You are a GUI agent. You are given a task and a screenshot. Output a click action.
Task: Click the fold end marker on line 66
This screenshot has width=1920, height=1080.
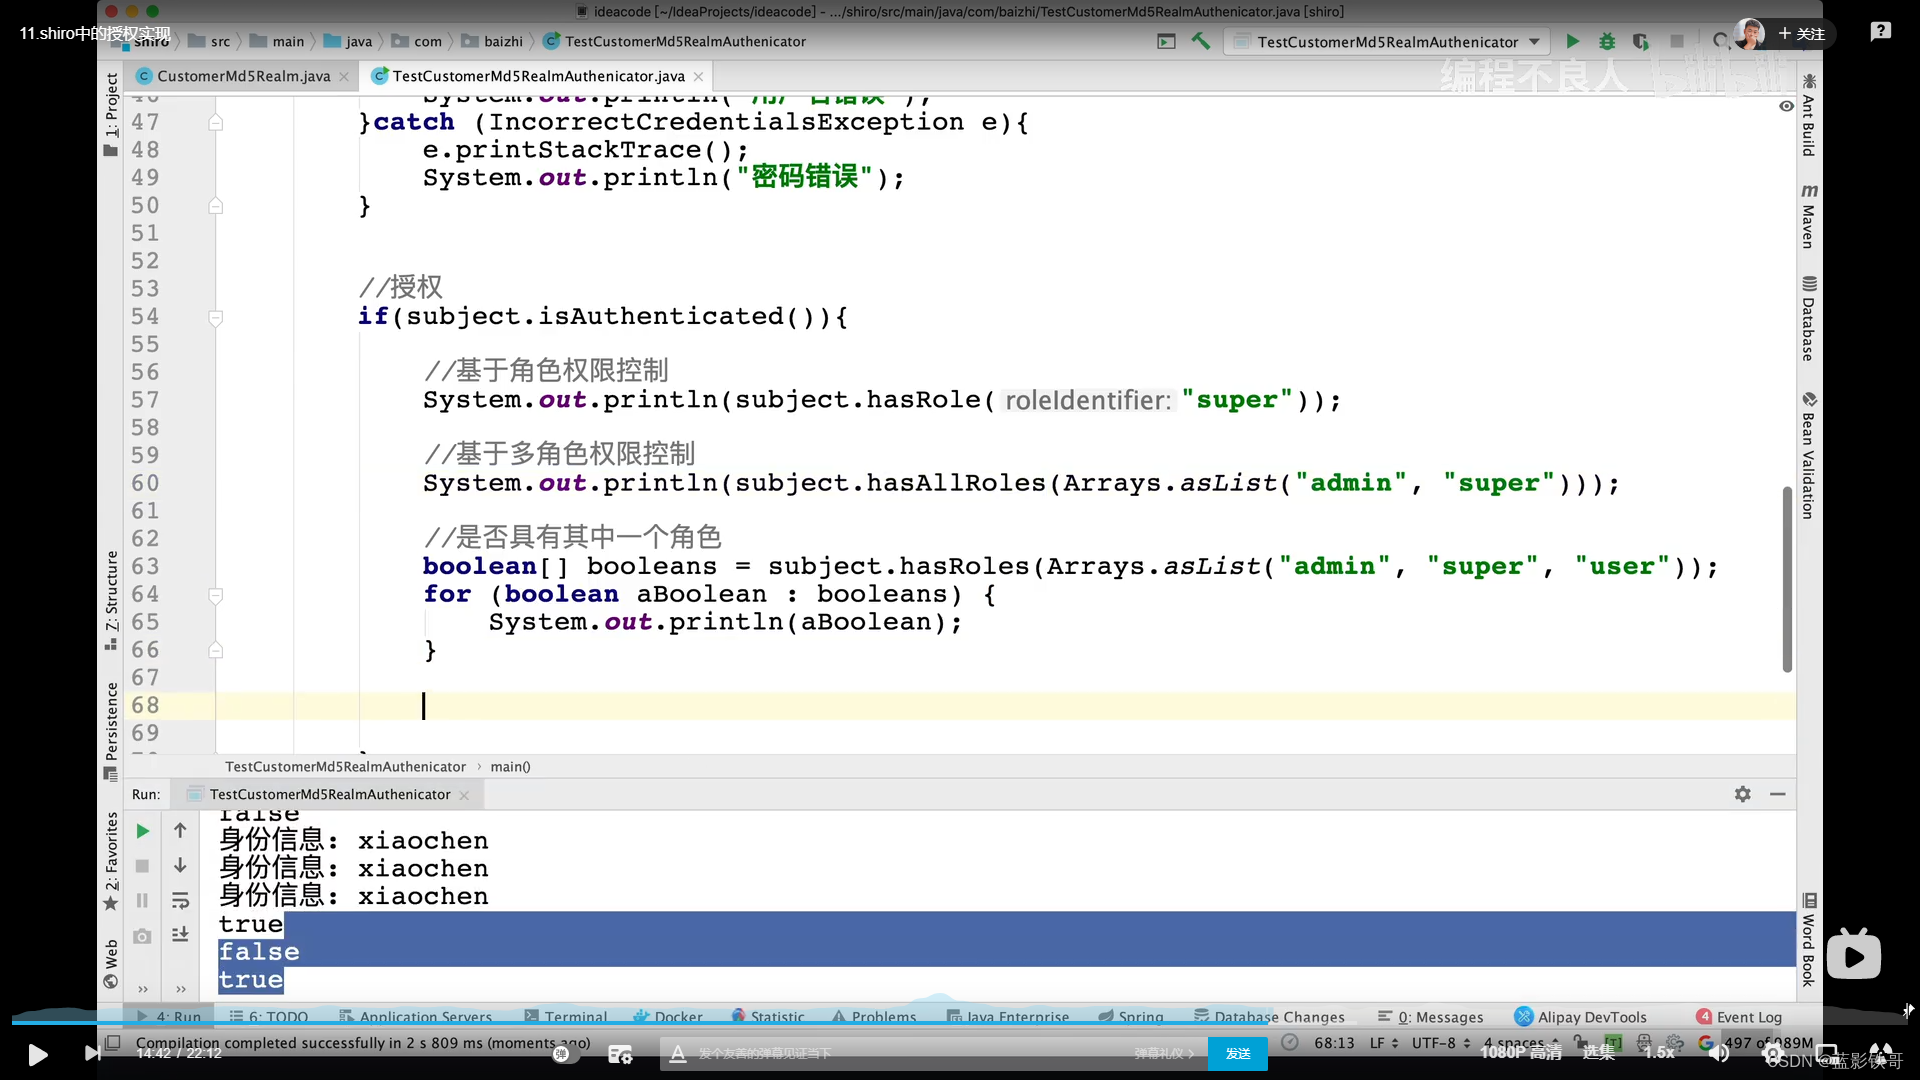pos(215,650)
